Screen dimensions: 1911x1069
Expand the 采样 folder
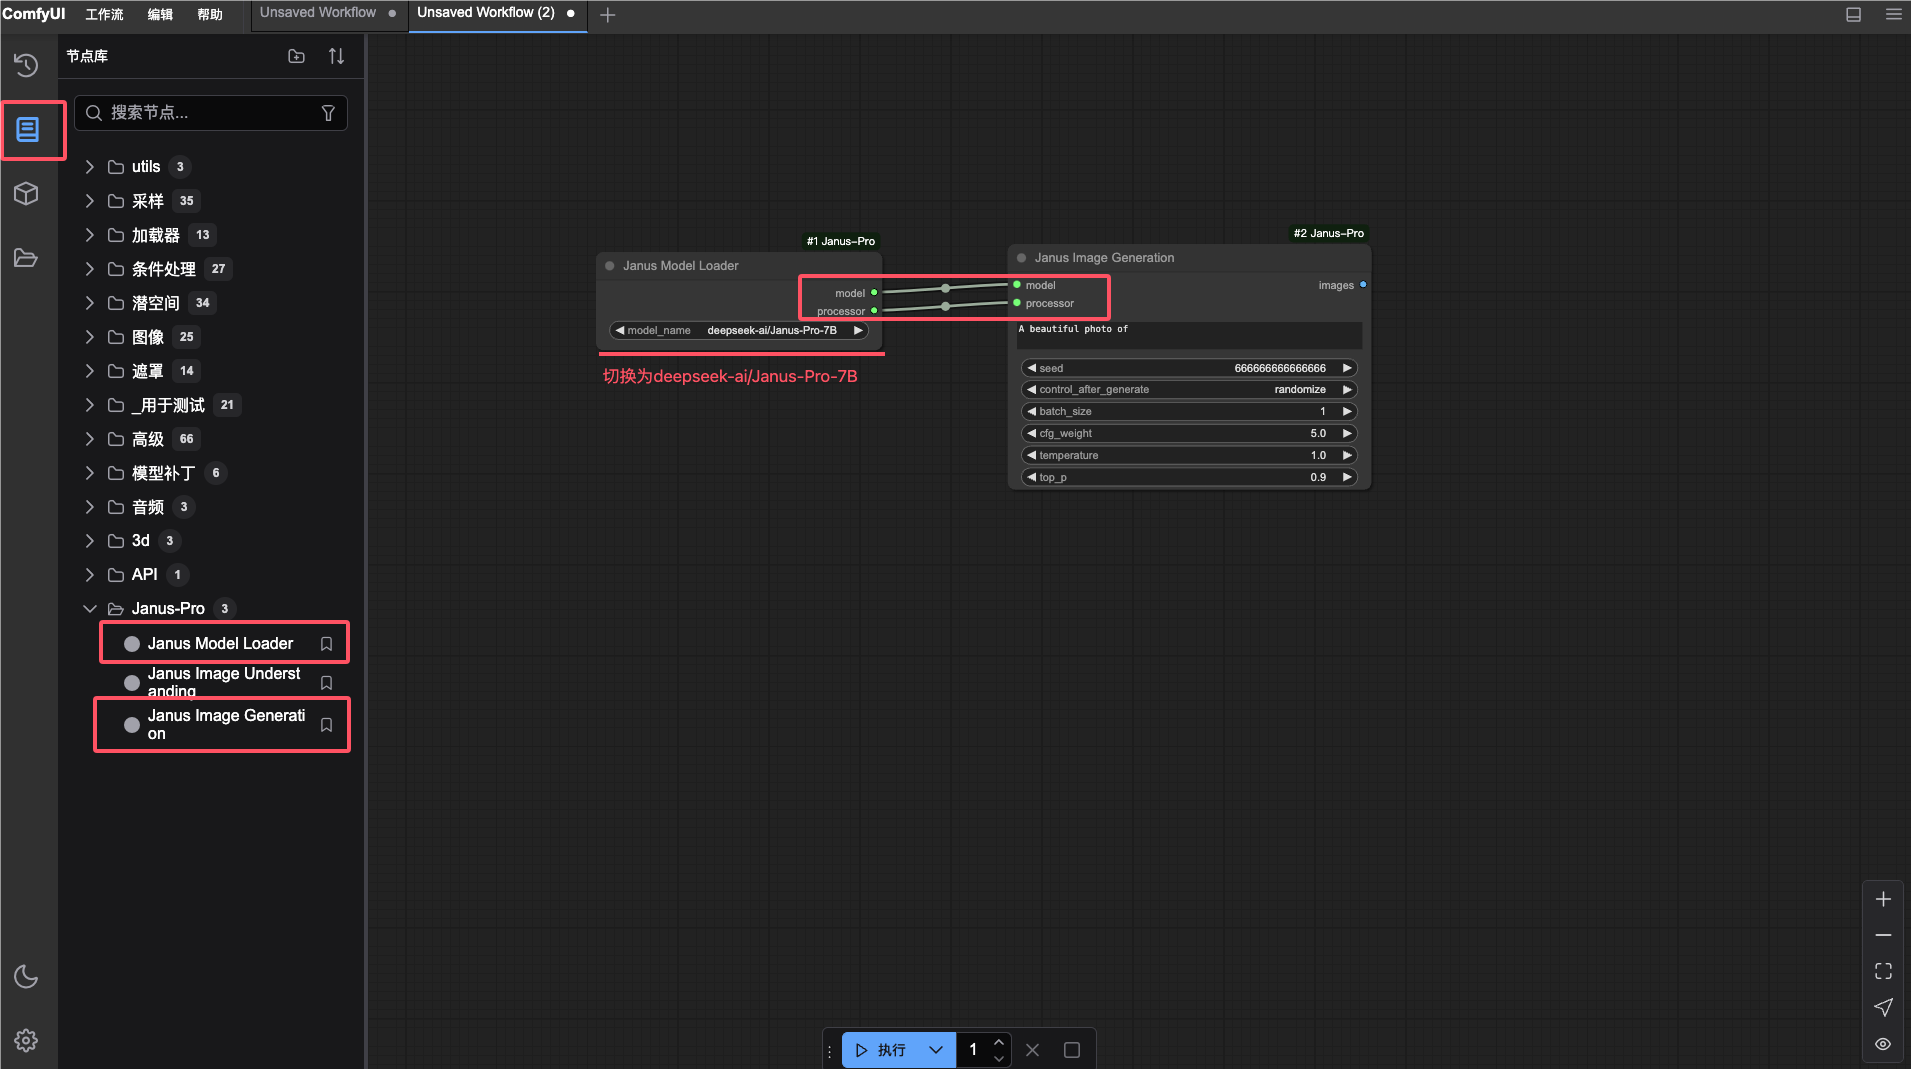pyautogui.click(x=90, y=201)
